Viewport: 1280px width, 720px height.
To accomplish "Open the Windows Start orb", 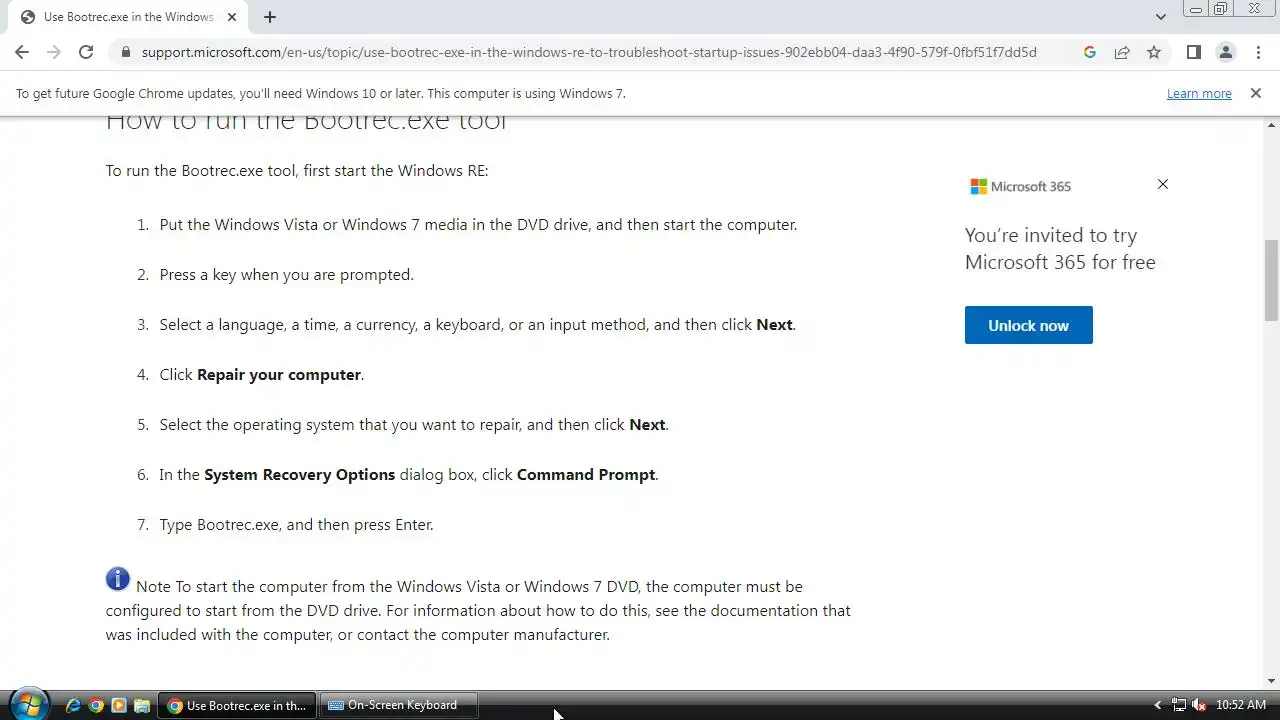I will (x=27, y=704).
